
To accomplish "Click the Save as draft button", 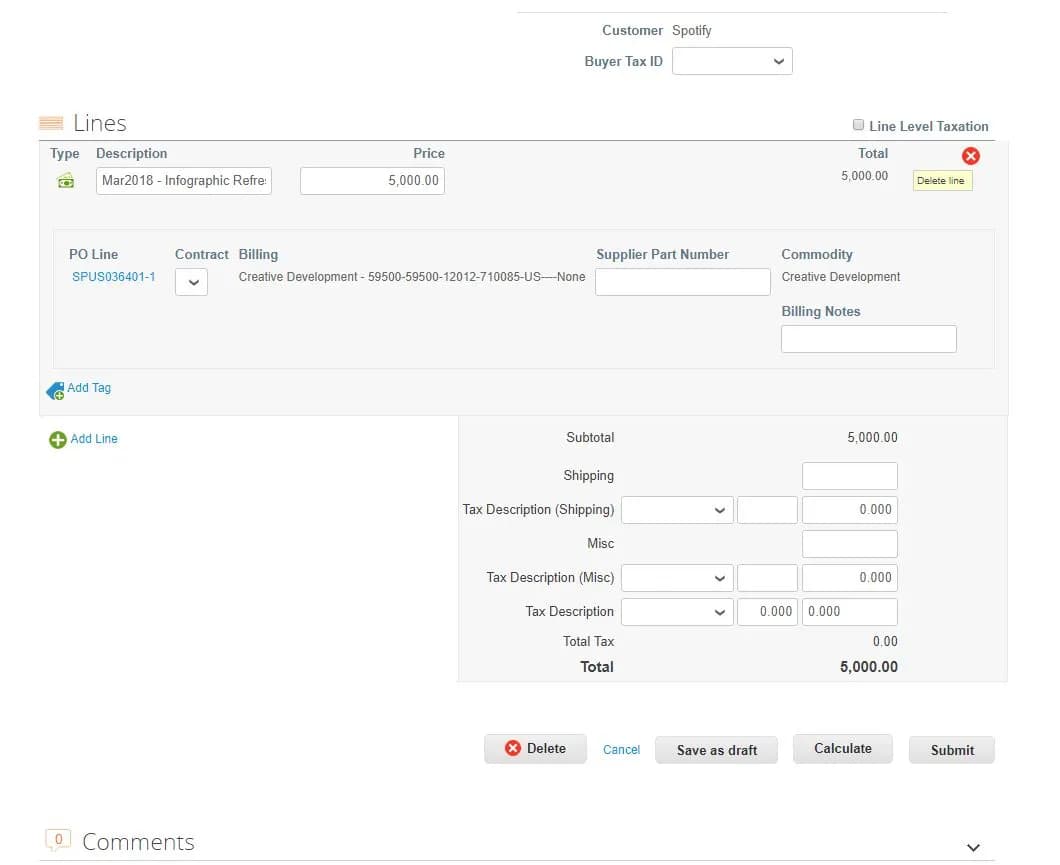I will coord(716,749).
